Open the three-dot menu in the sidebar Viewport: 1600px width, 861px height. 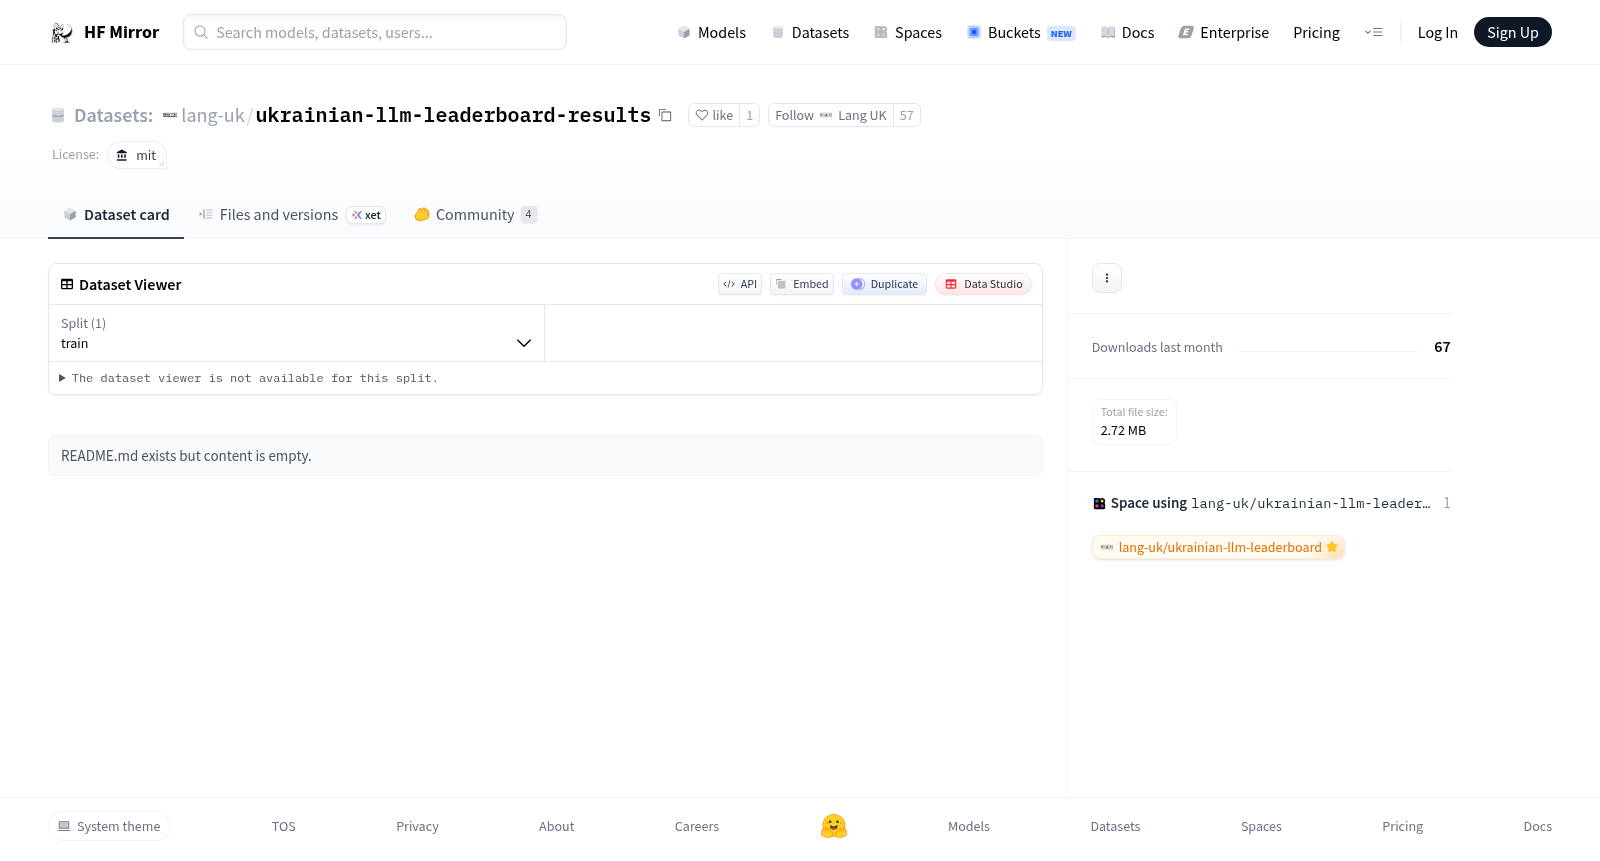[x=1107, y=278]
